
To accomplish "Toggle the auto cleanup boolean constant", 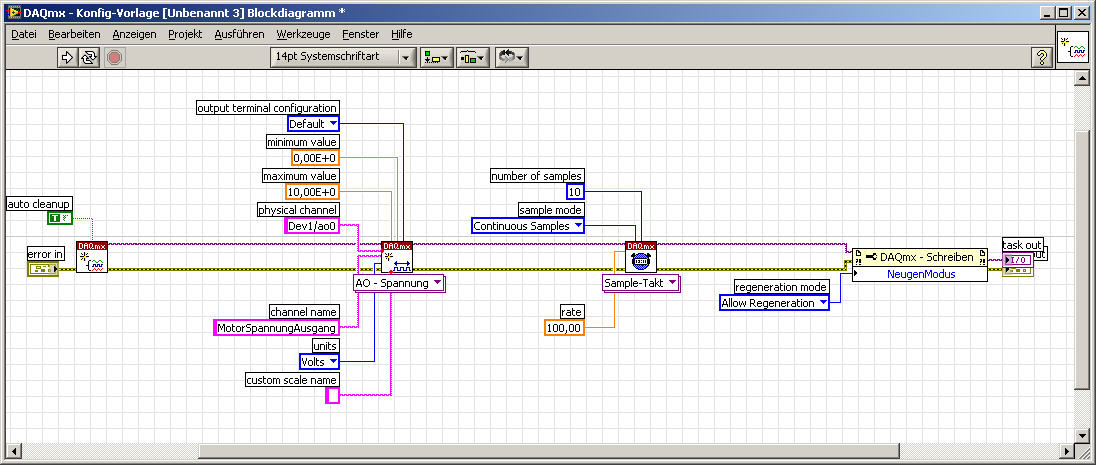I will [x=60, y=218].
